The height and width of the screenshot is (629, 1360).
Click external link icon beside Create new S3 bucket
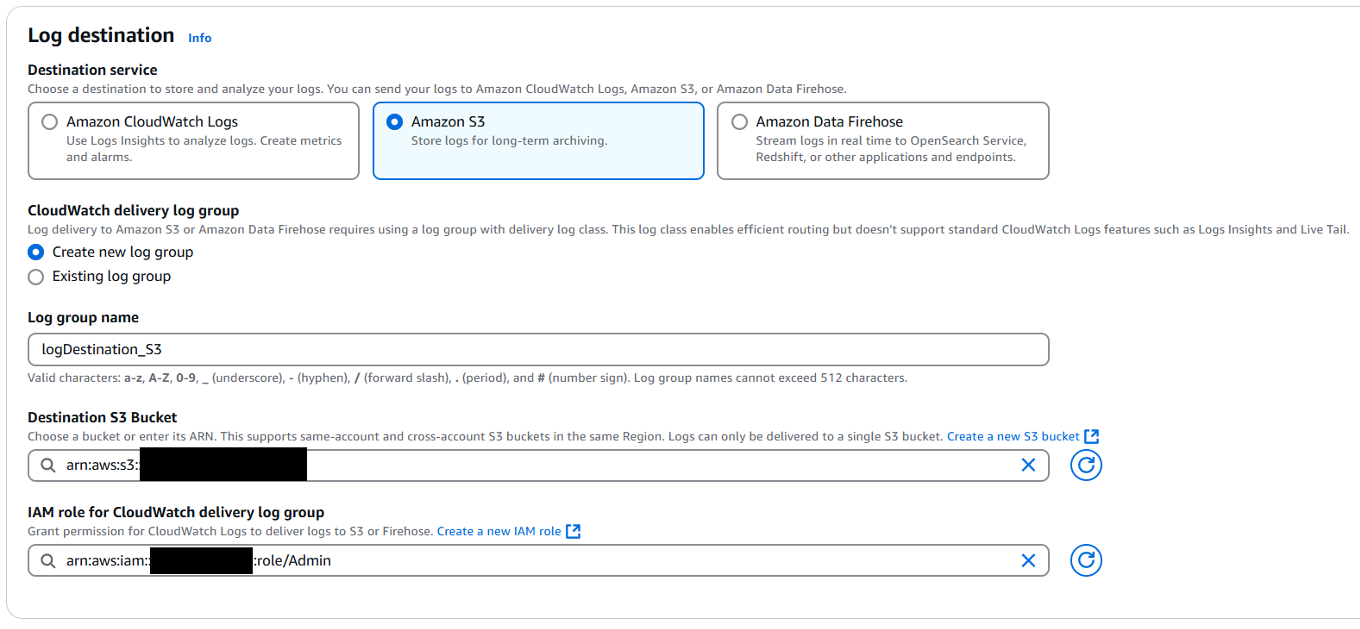[x=1092, y=436]
